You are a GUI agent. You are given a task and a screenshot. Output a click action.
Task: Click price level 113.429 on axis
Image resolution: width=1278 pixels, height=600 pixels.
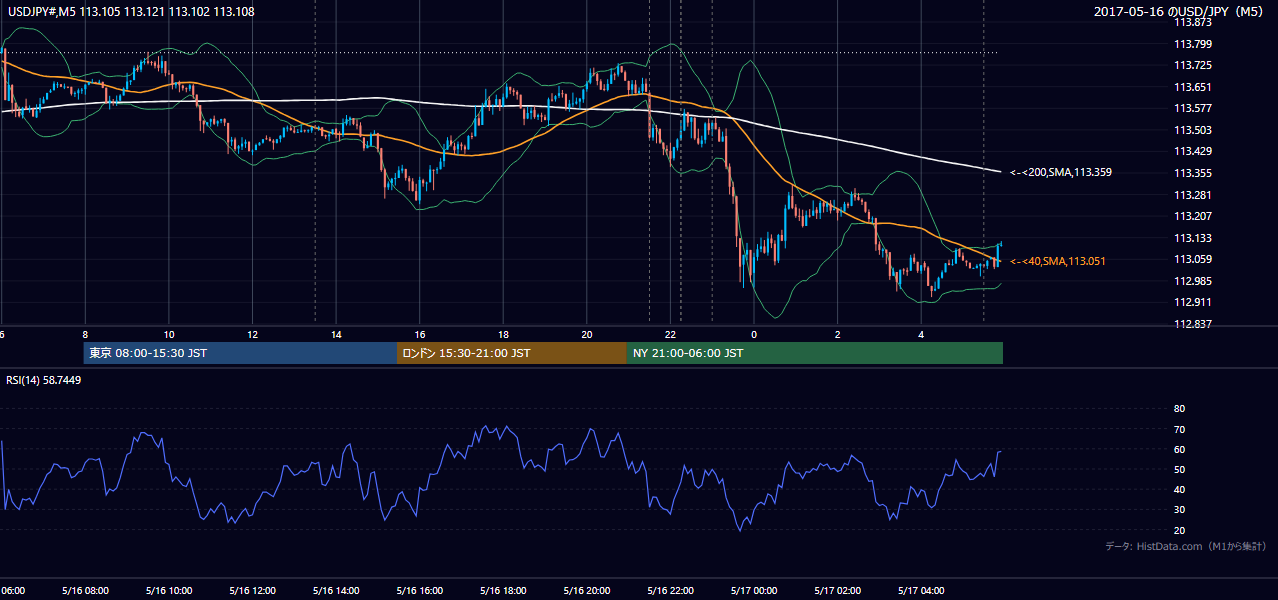pyautogui.click(x=1193, y=151)
